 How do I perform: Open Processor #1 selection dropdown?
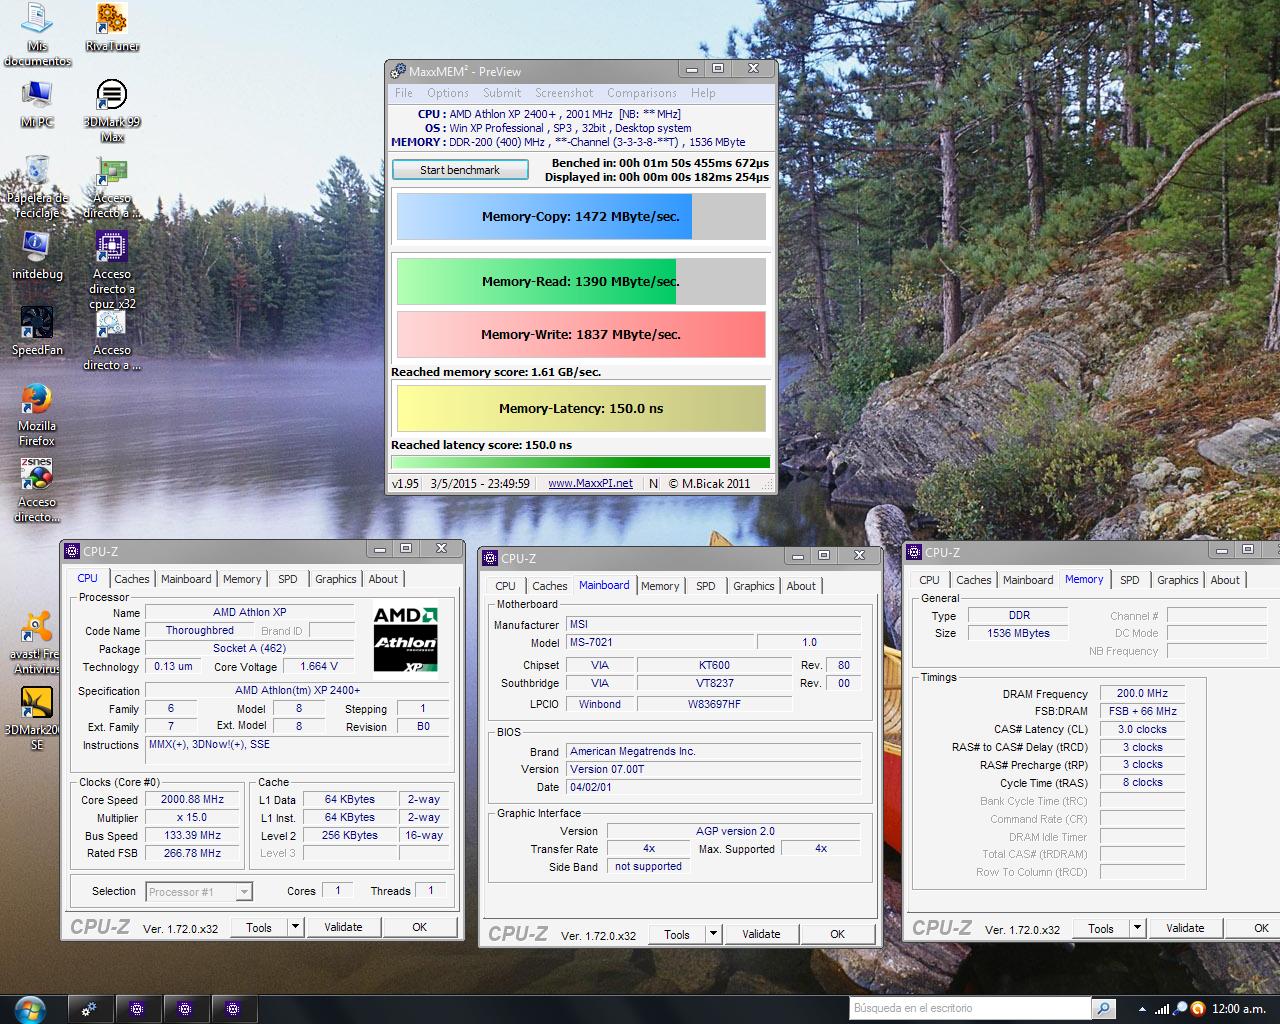199,891
